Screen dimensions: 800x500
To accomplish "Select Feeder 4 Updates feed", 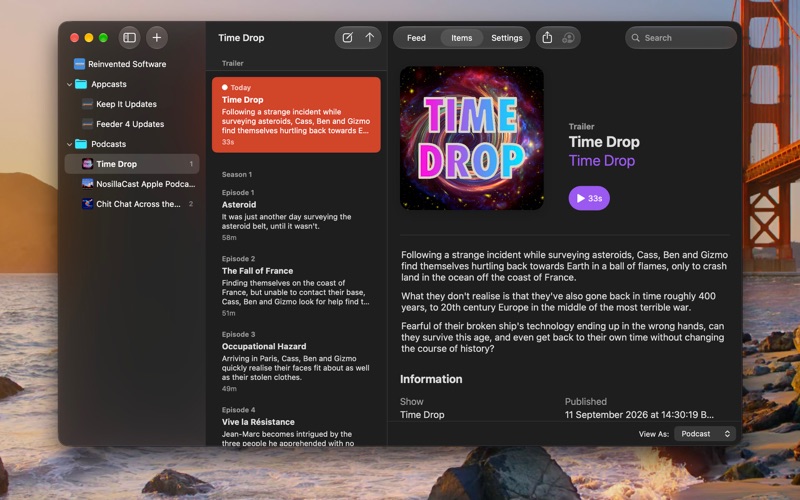I will [x=132, y=124].
